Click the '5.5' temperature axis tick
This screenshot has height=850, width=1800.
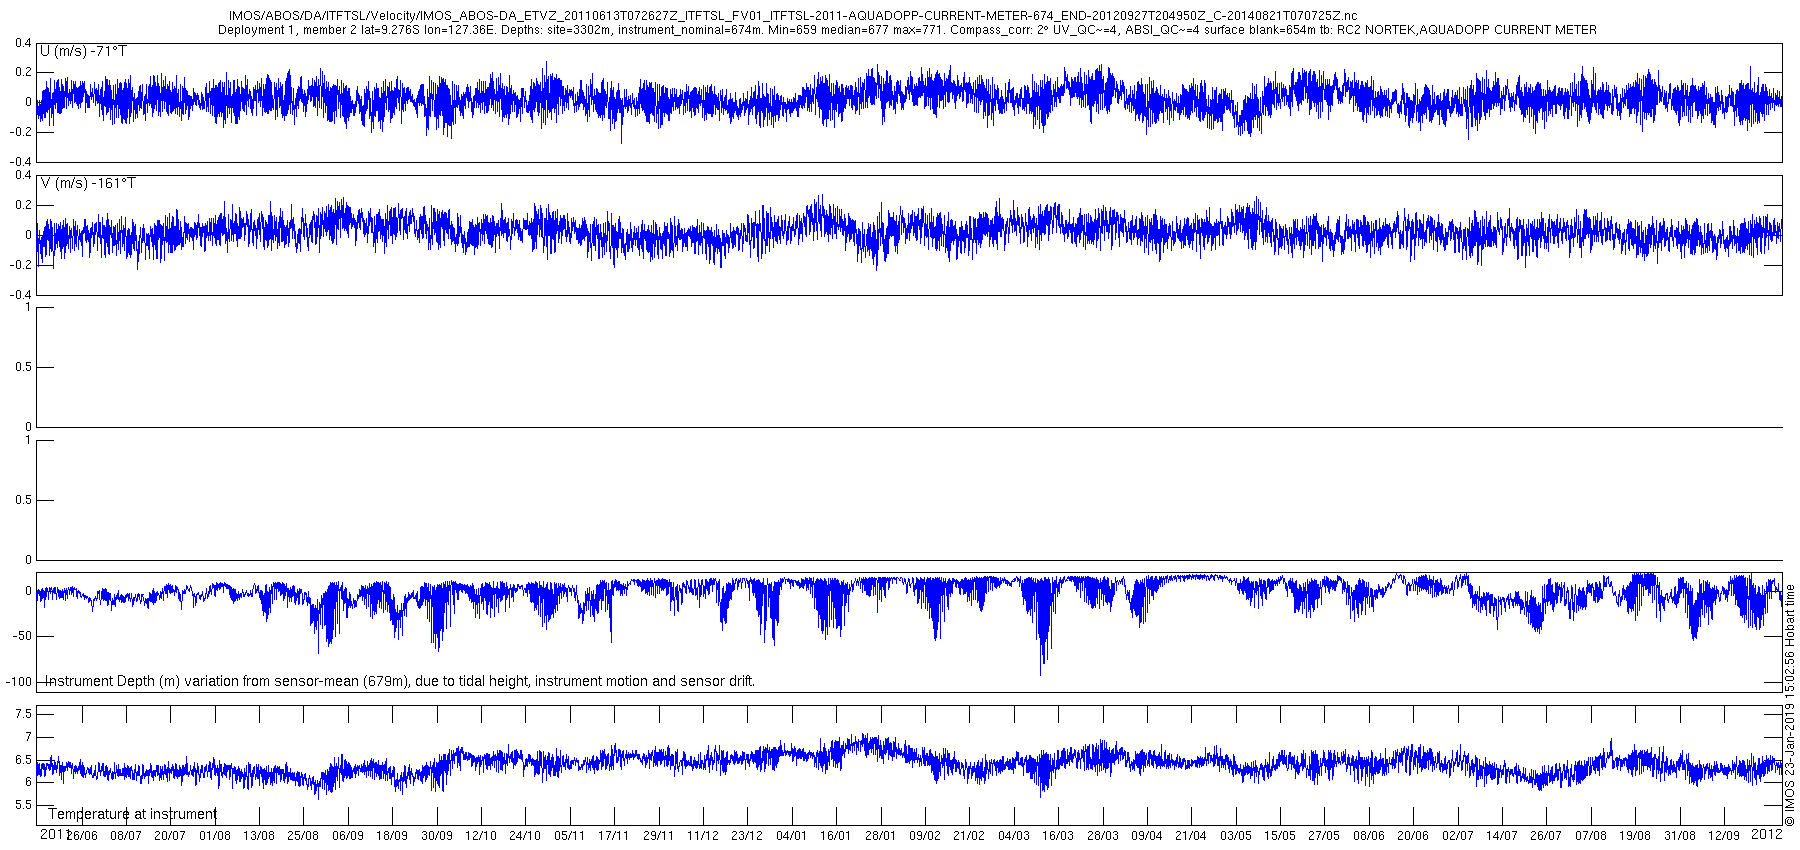[23, 805]
